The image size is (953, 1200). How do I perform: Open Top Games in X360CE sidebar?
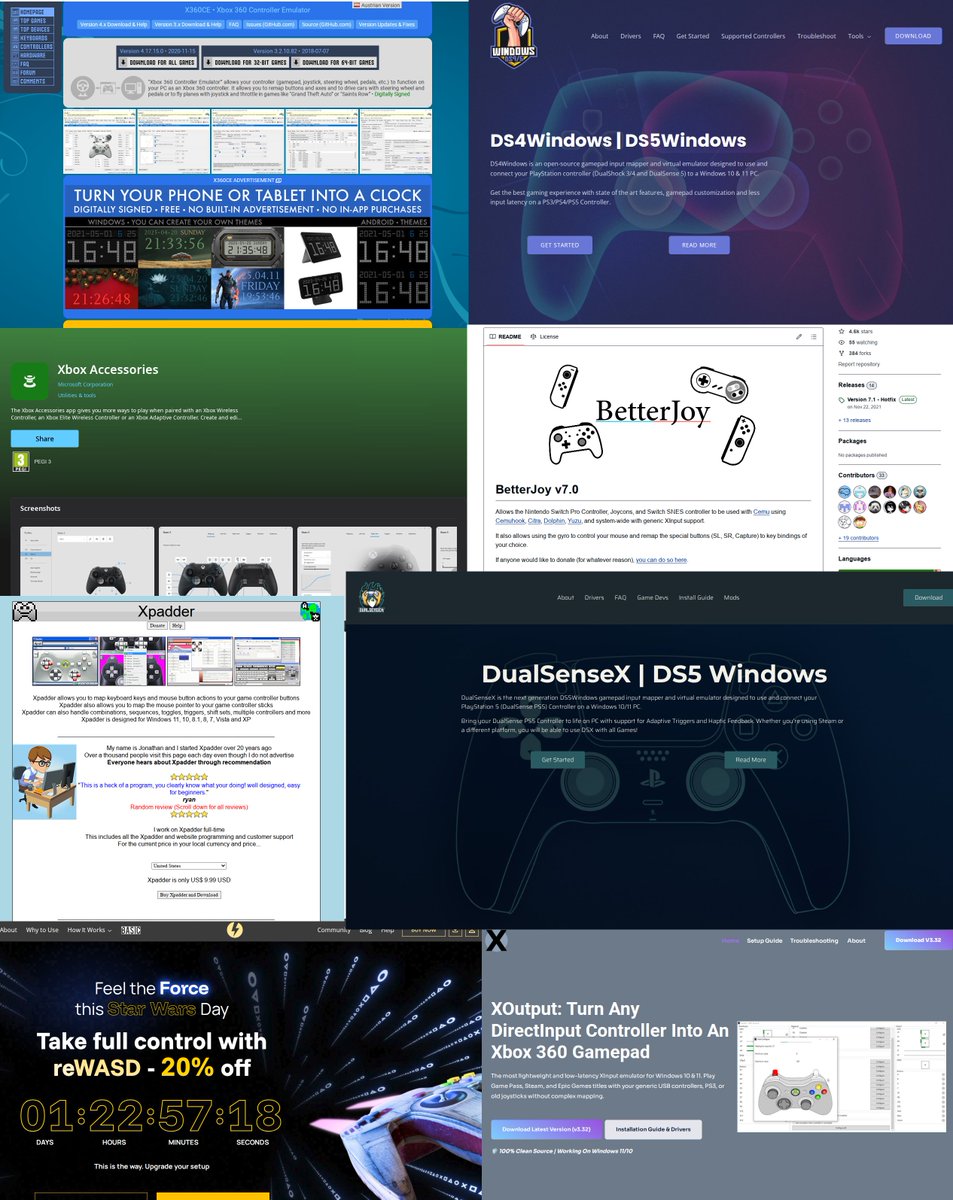pos(33,20)
